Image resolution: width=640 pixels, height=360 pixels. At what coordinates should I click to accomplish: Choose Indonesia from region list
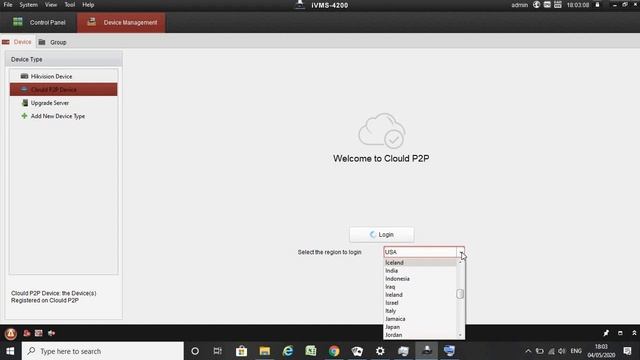420,279
